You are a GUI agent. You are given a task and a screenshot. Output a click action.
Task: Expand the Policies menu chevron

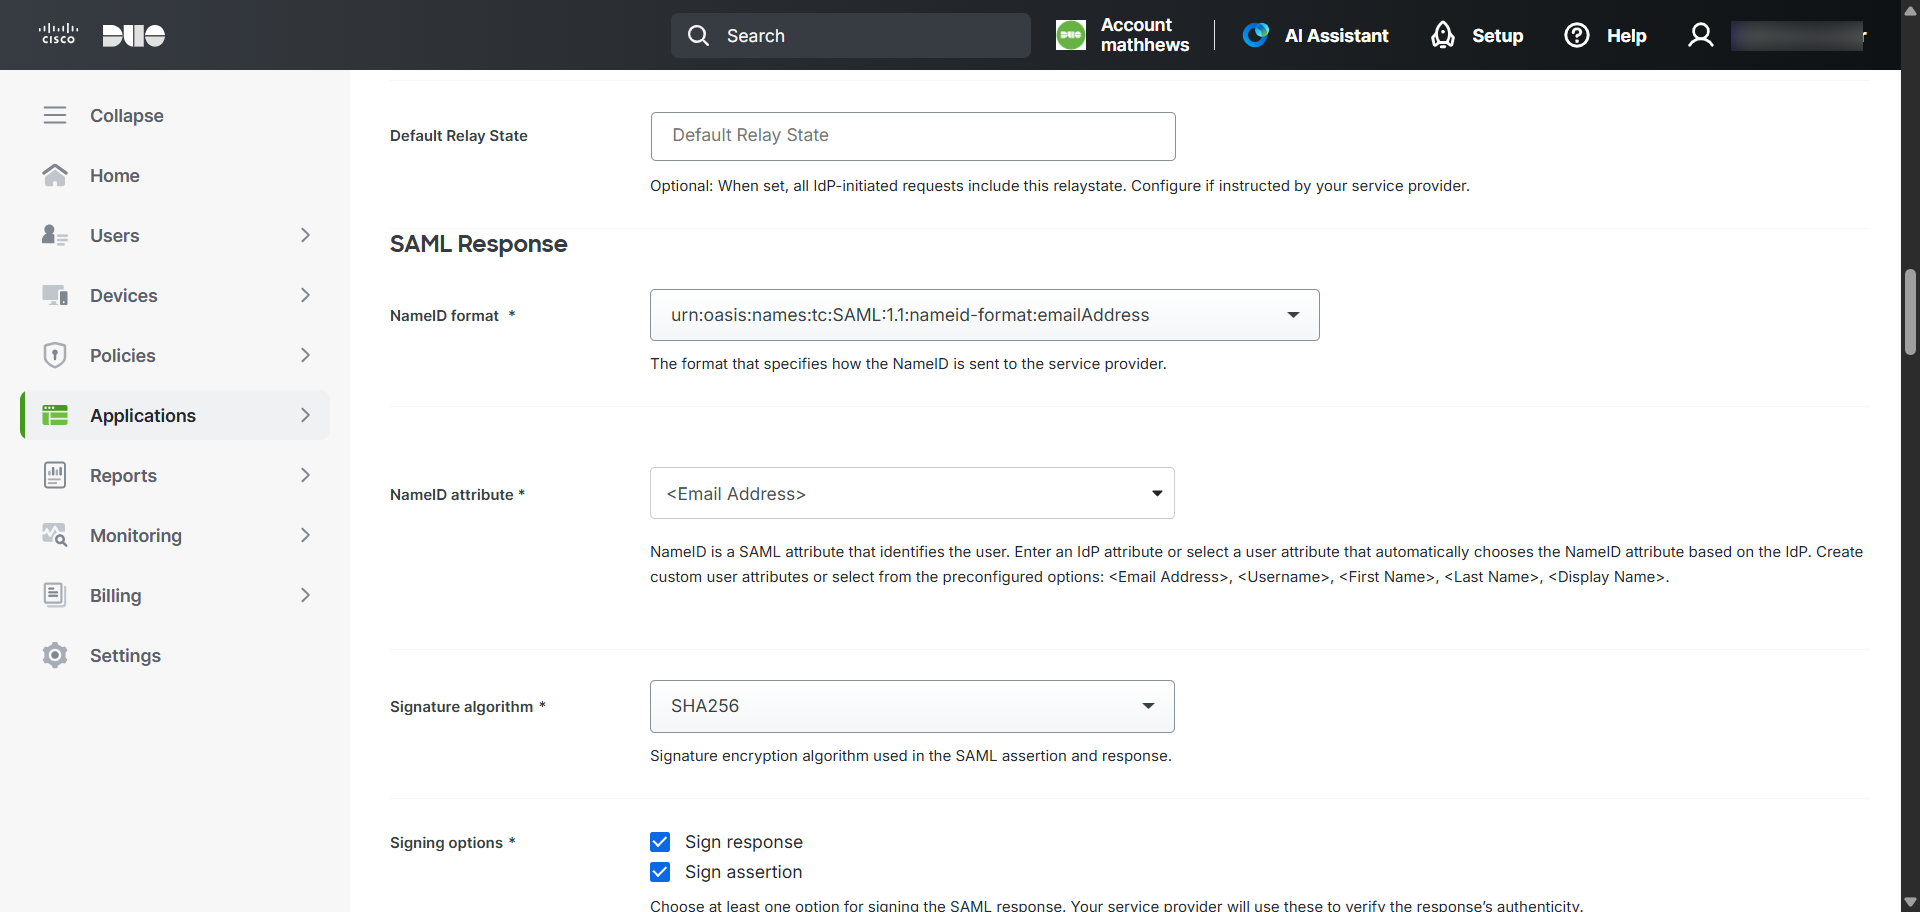coord(305,355)
